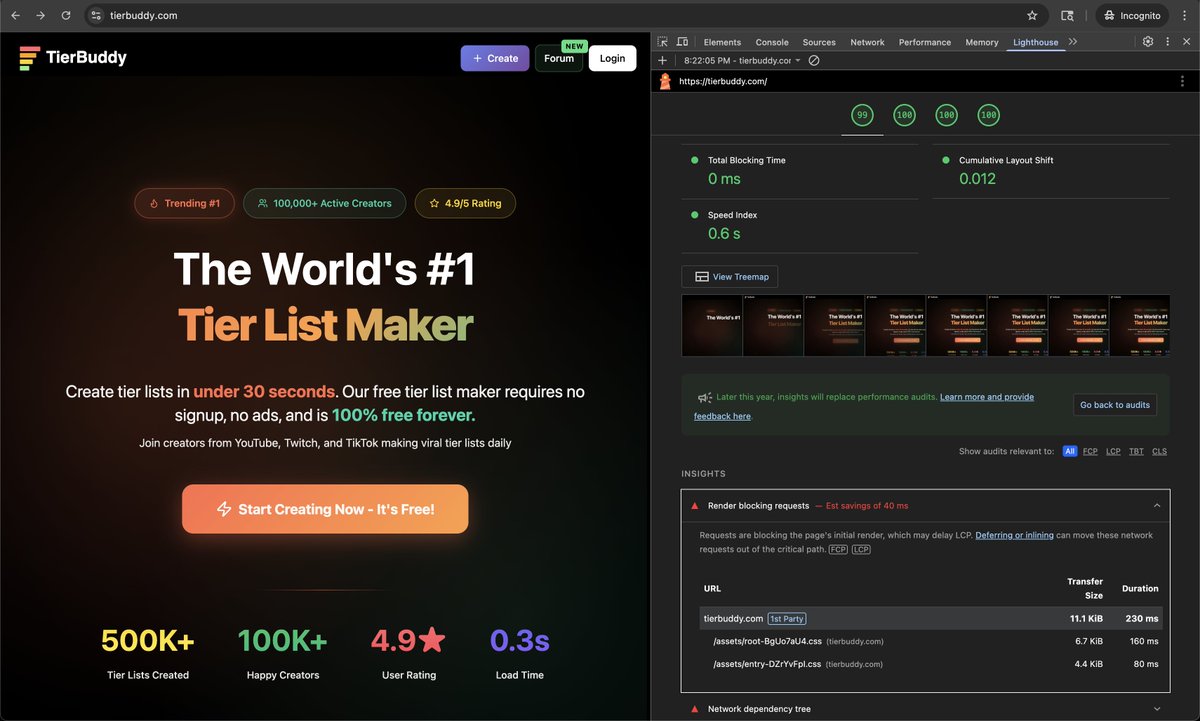Click the Total Blocking Time metric value 0 ms
Image resolution: width=1200 pixels, height=721 pixels.
724,179
